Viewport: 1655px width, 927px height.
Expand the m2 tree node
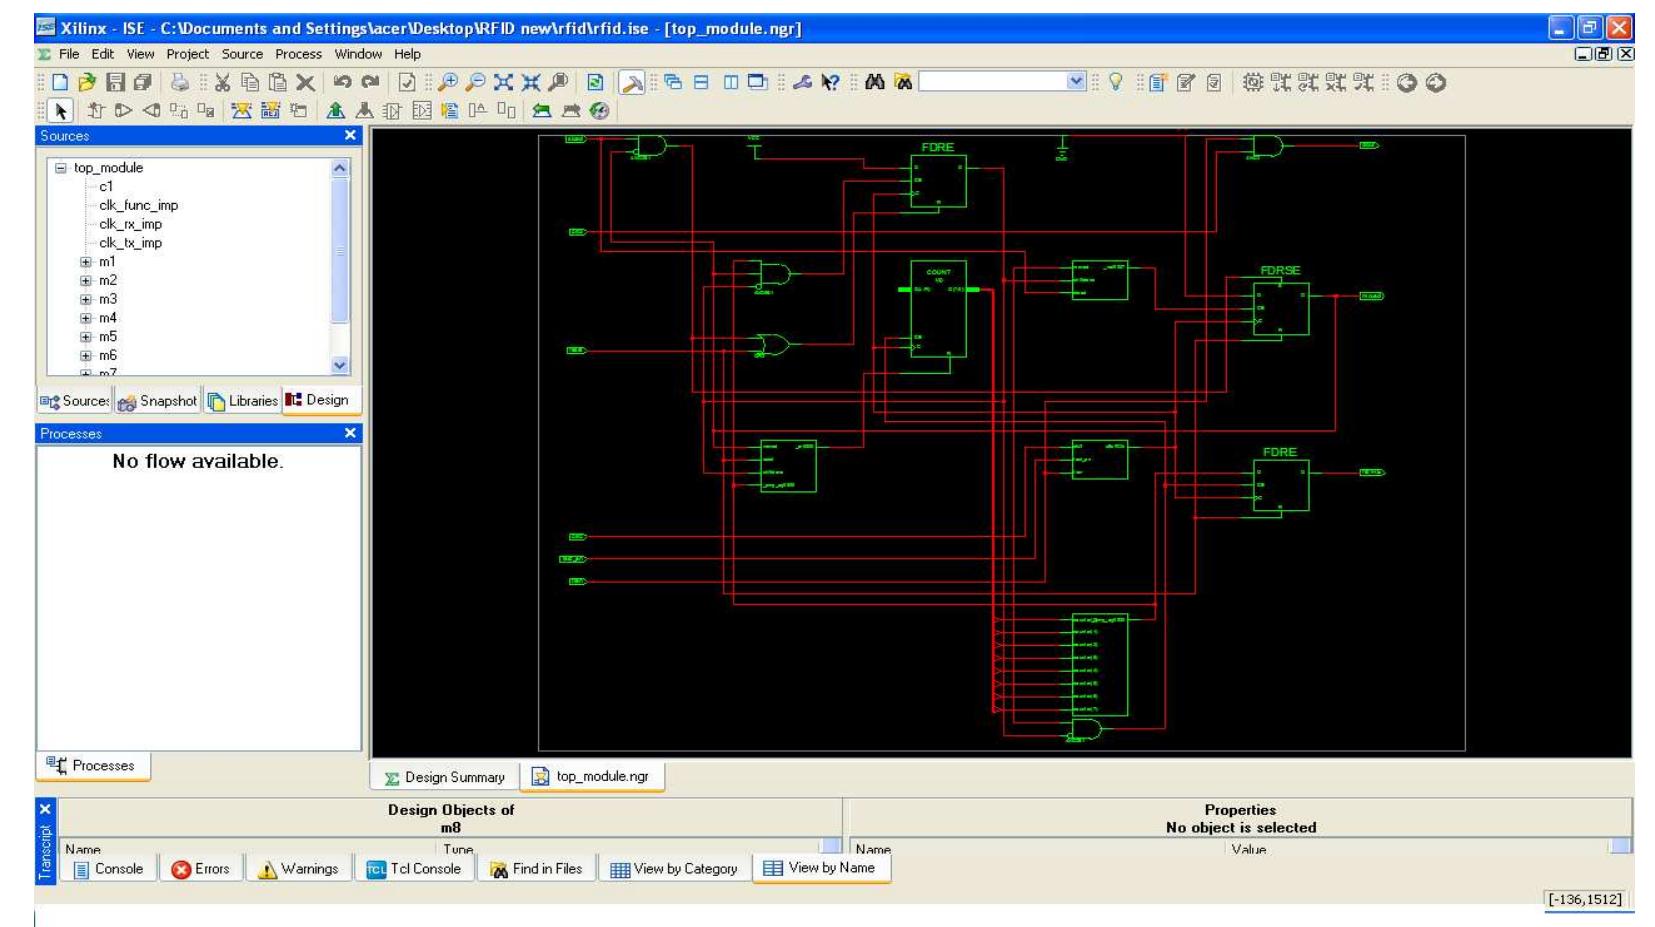tap(86, 281)
